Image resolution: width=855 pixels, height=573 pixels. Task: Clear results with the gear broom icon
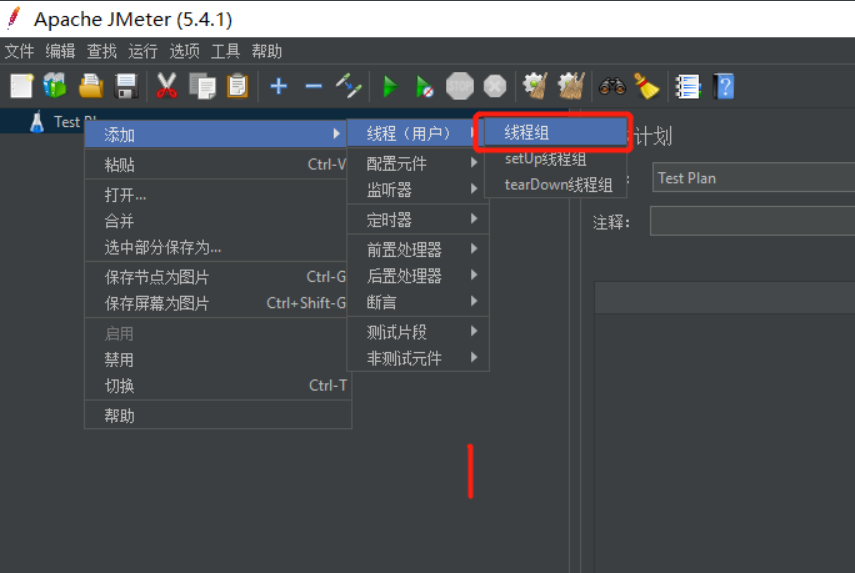[535, 86]
